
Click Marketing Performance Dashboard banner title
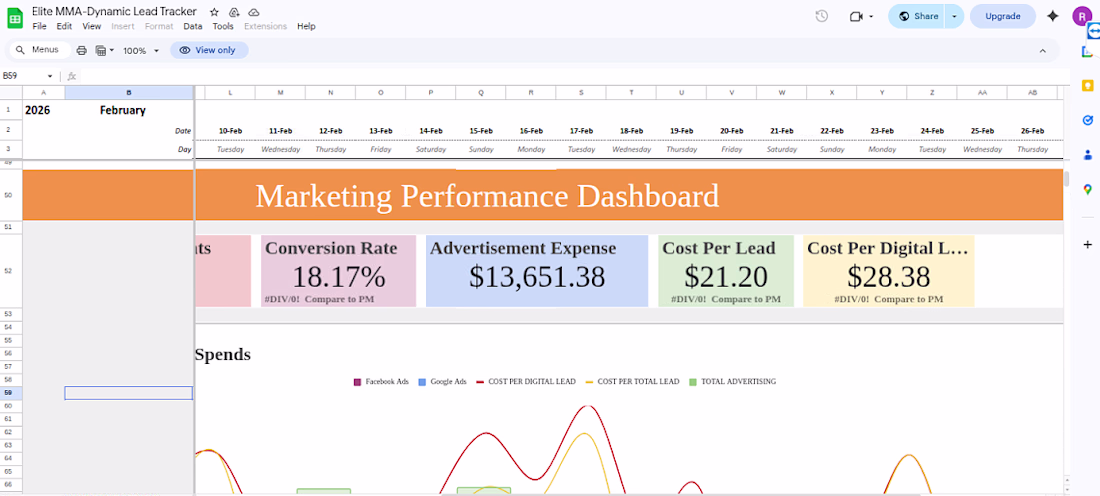(x=487, y=196)
